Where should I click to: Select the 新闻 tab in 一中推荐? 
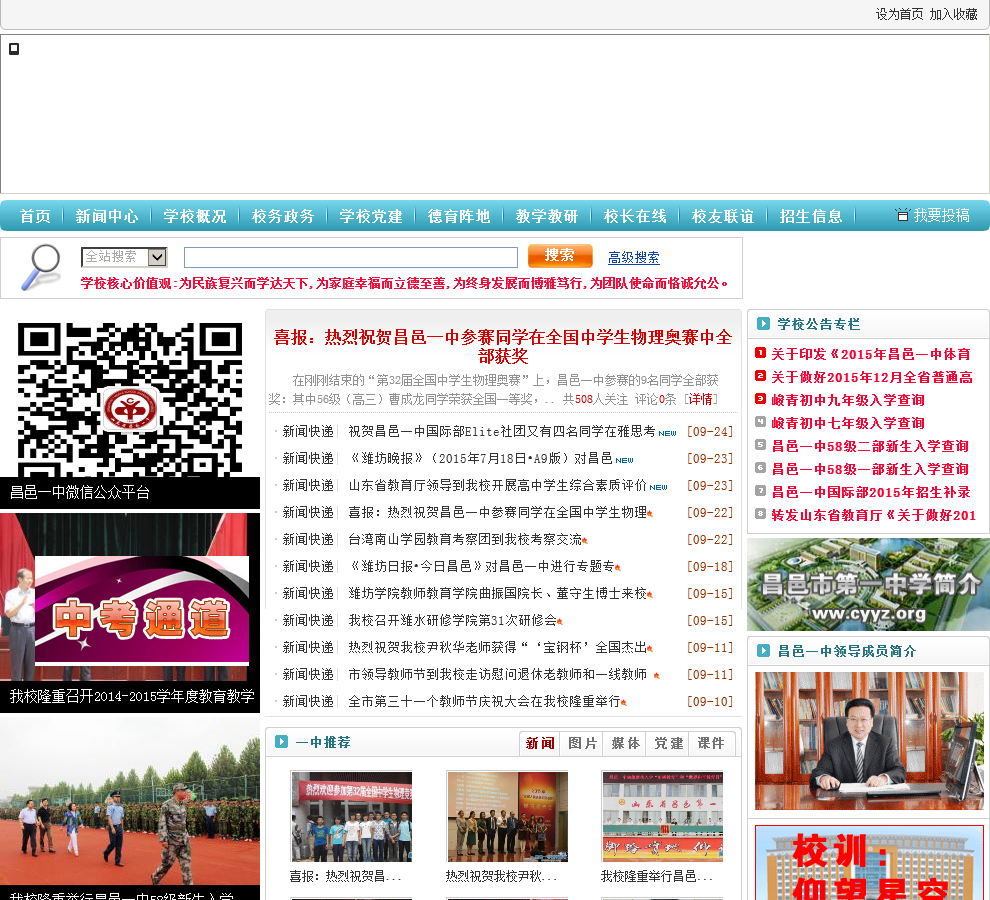(540, 743)
